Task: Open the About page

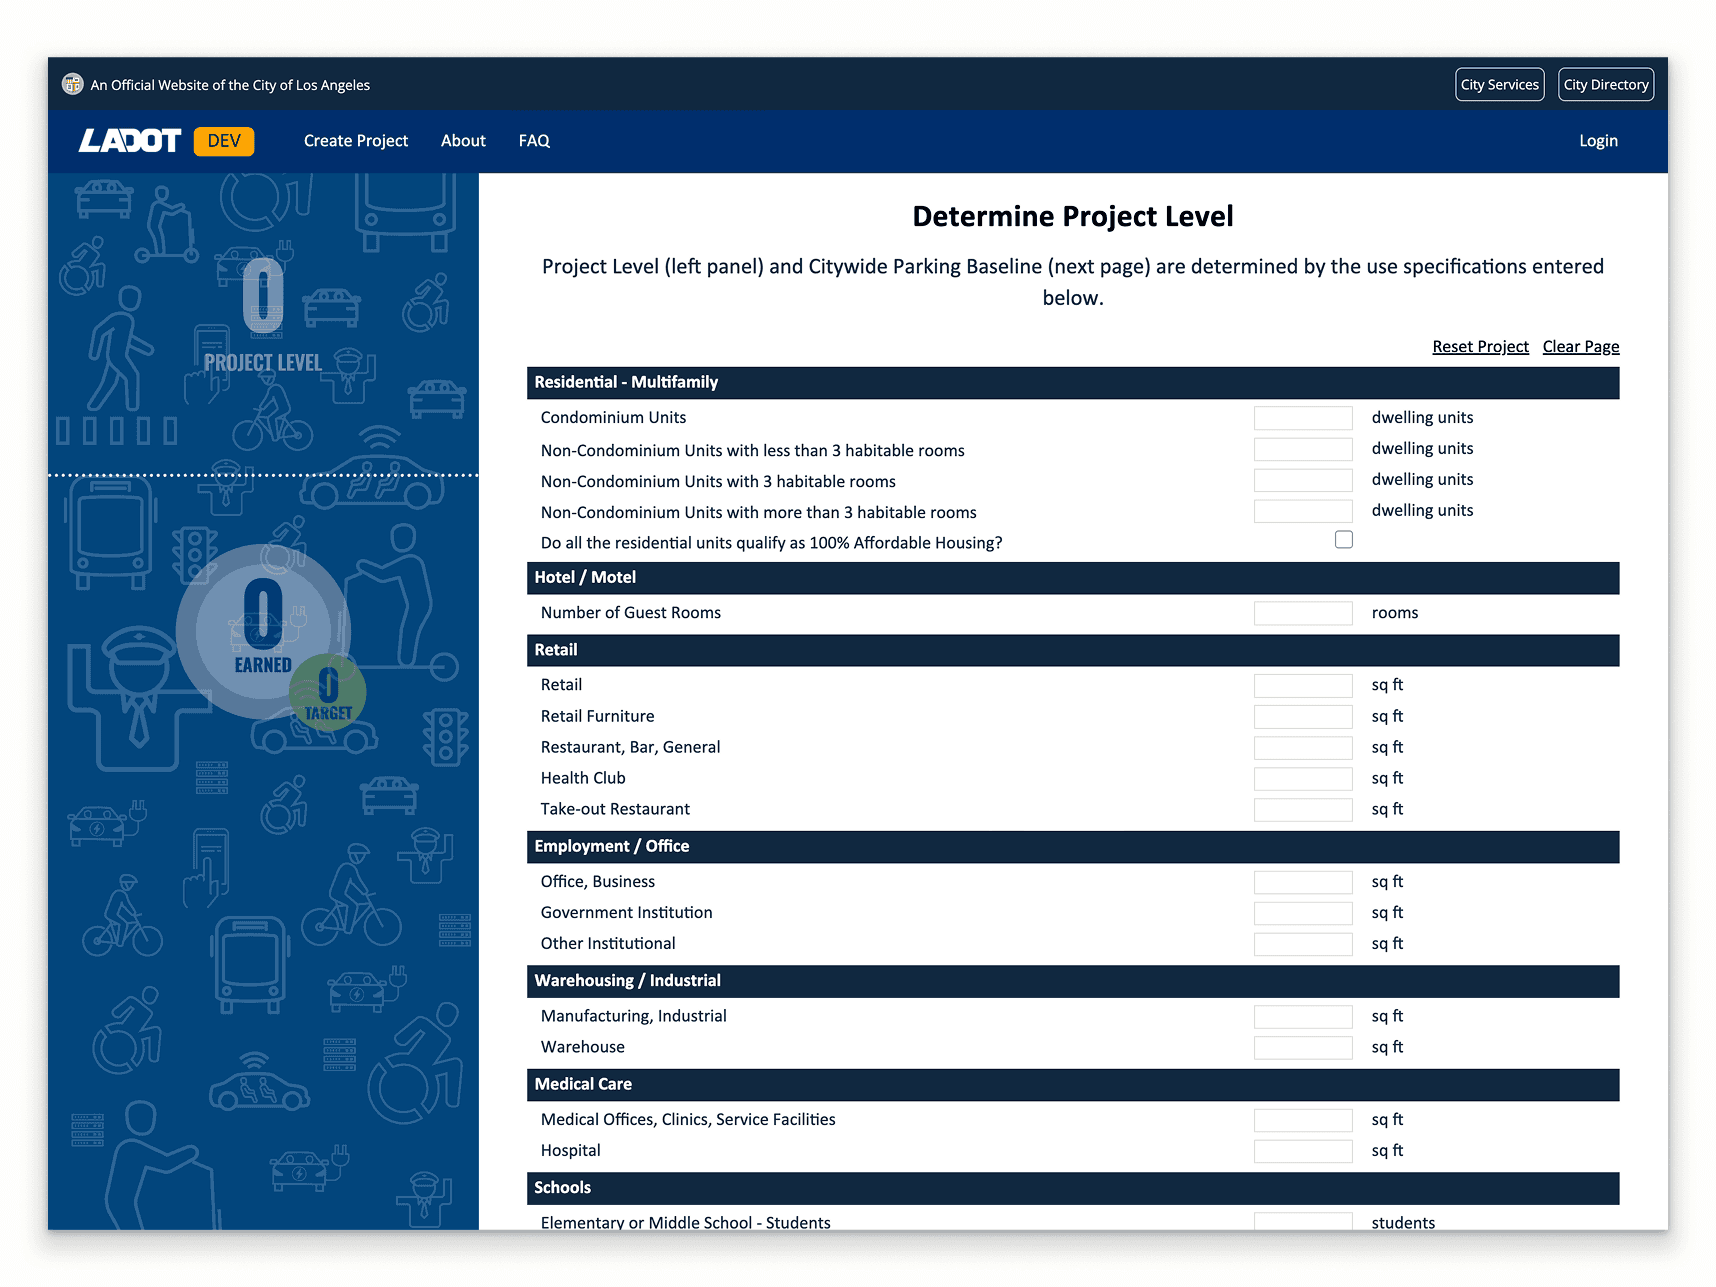Action: (463, 141)
